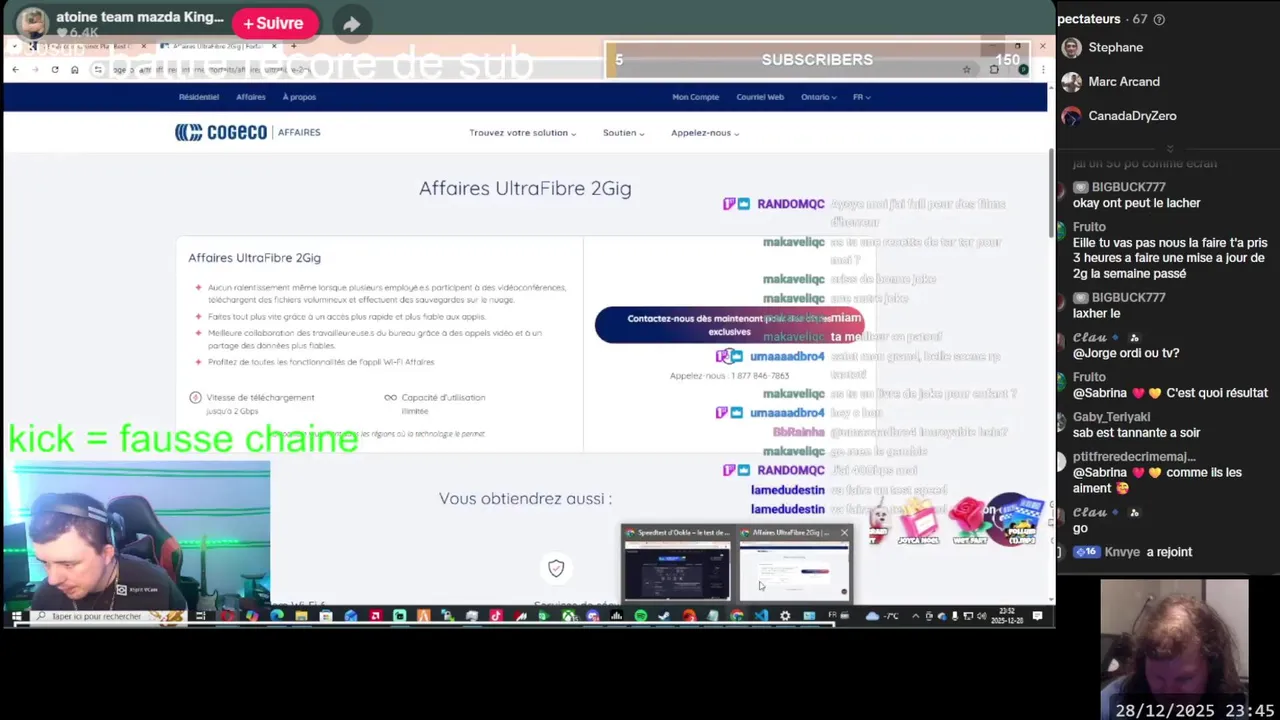This screenshot has width=1280, height=720.
Task: Click the taskbar clock showing 23:52
Action: pos(1007,616)
